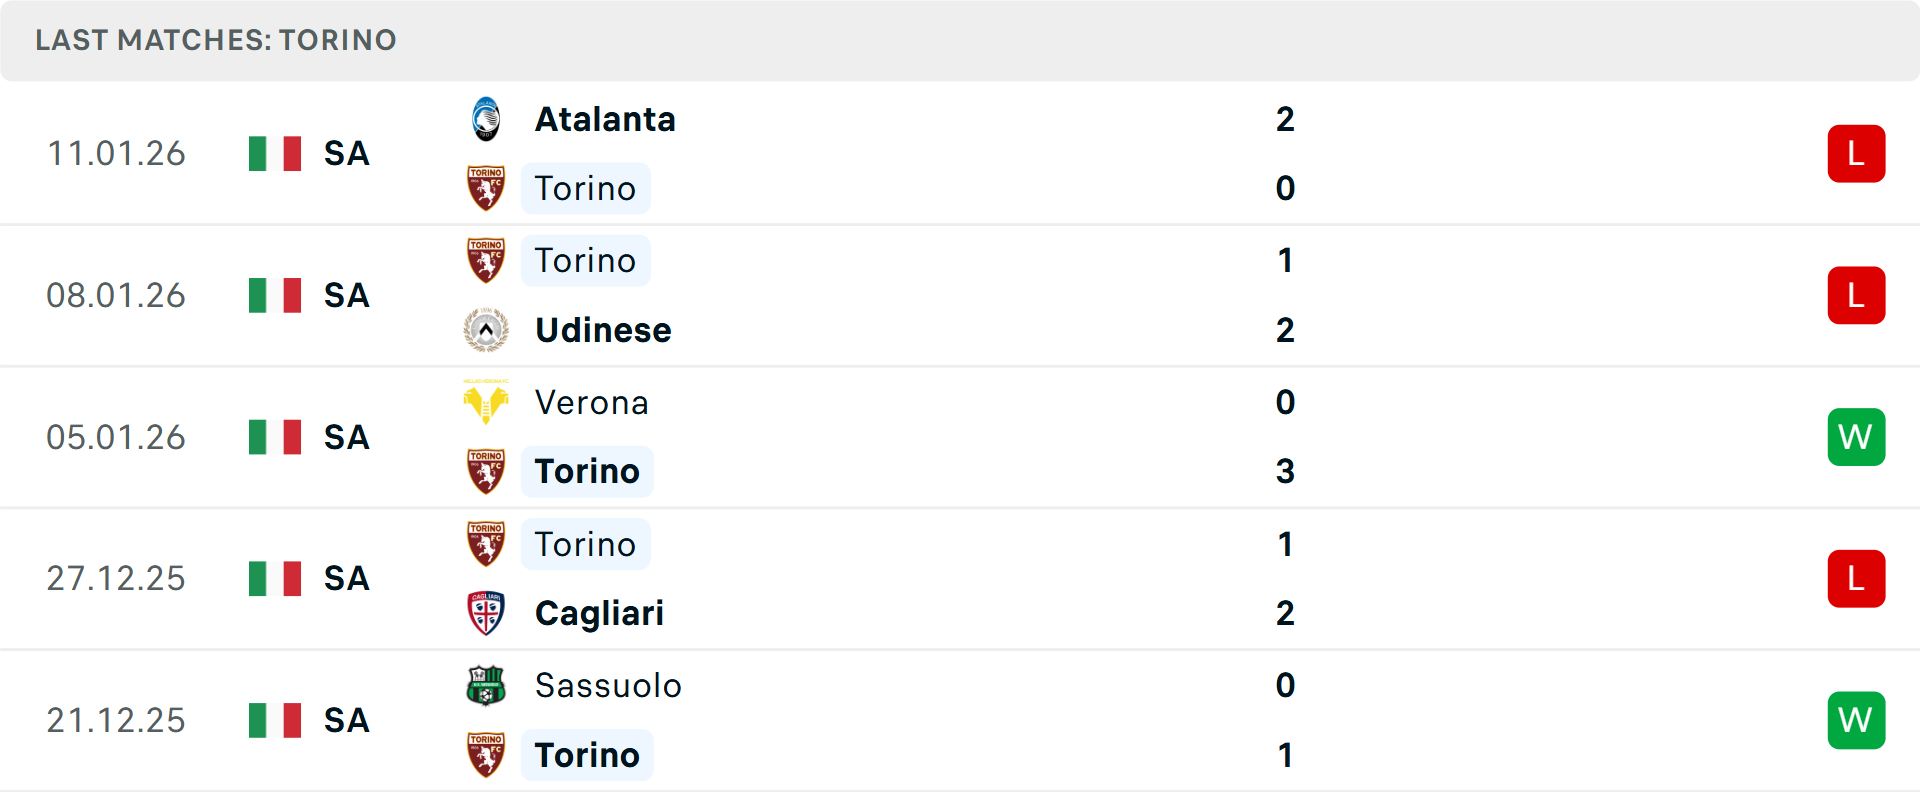Click the green W badge for Sassuolo match

[x=1856, y=720]
